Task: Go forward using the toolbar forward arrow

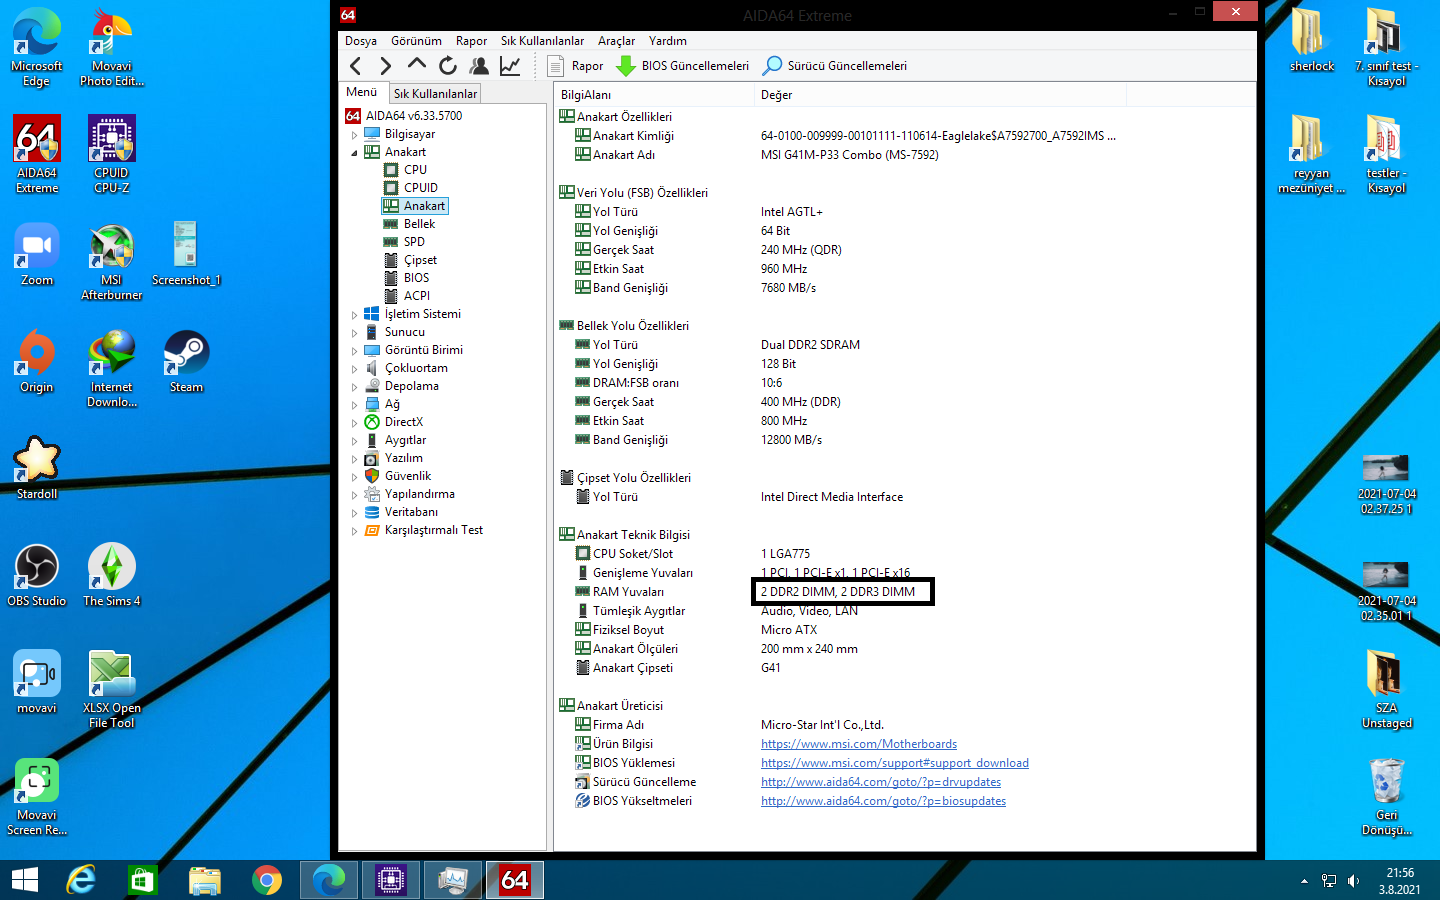Action: [386, 66]
